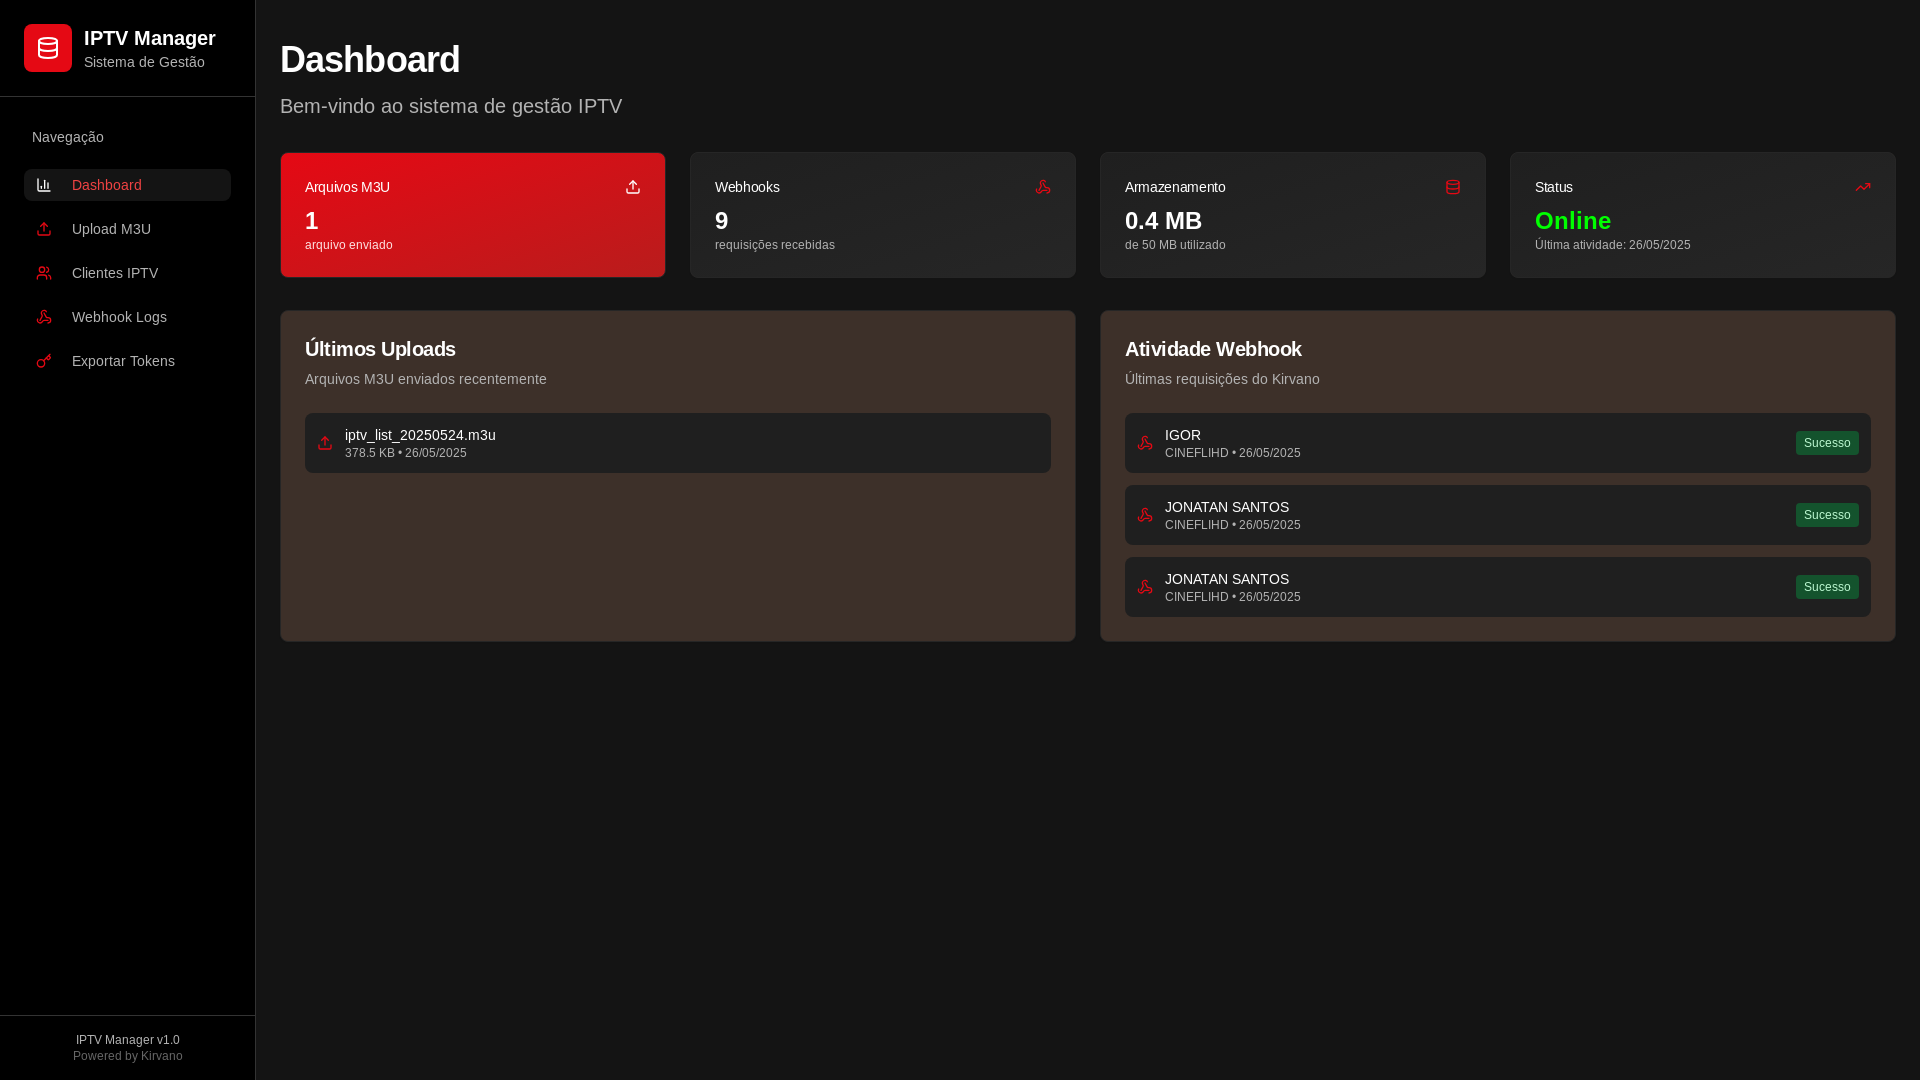Screen dimensions: 1920x1080
Task: Open the IGOR webhook activity entry
Action: (x=1498, y=443)
